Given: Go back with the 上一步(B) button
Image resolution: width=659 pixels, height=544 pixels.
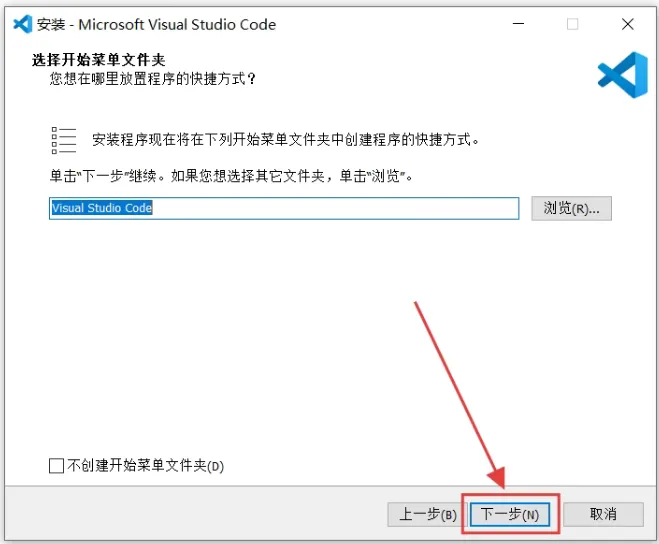Looking at the screenshot, I should [427, 514].
